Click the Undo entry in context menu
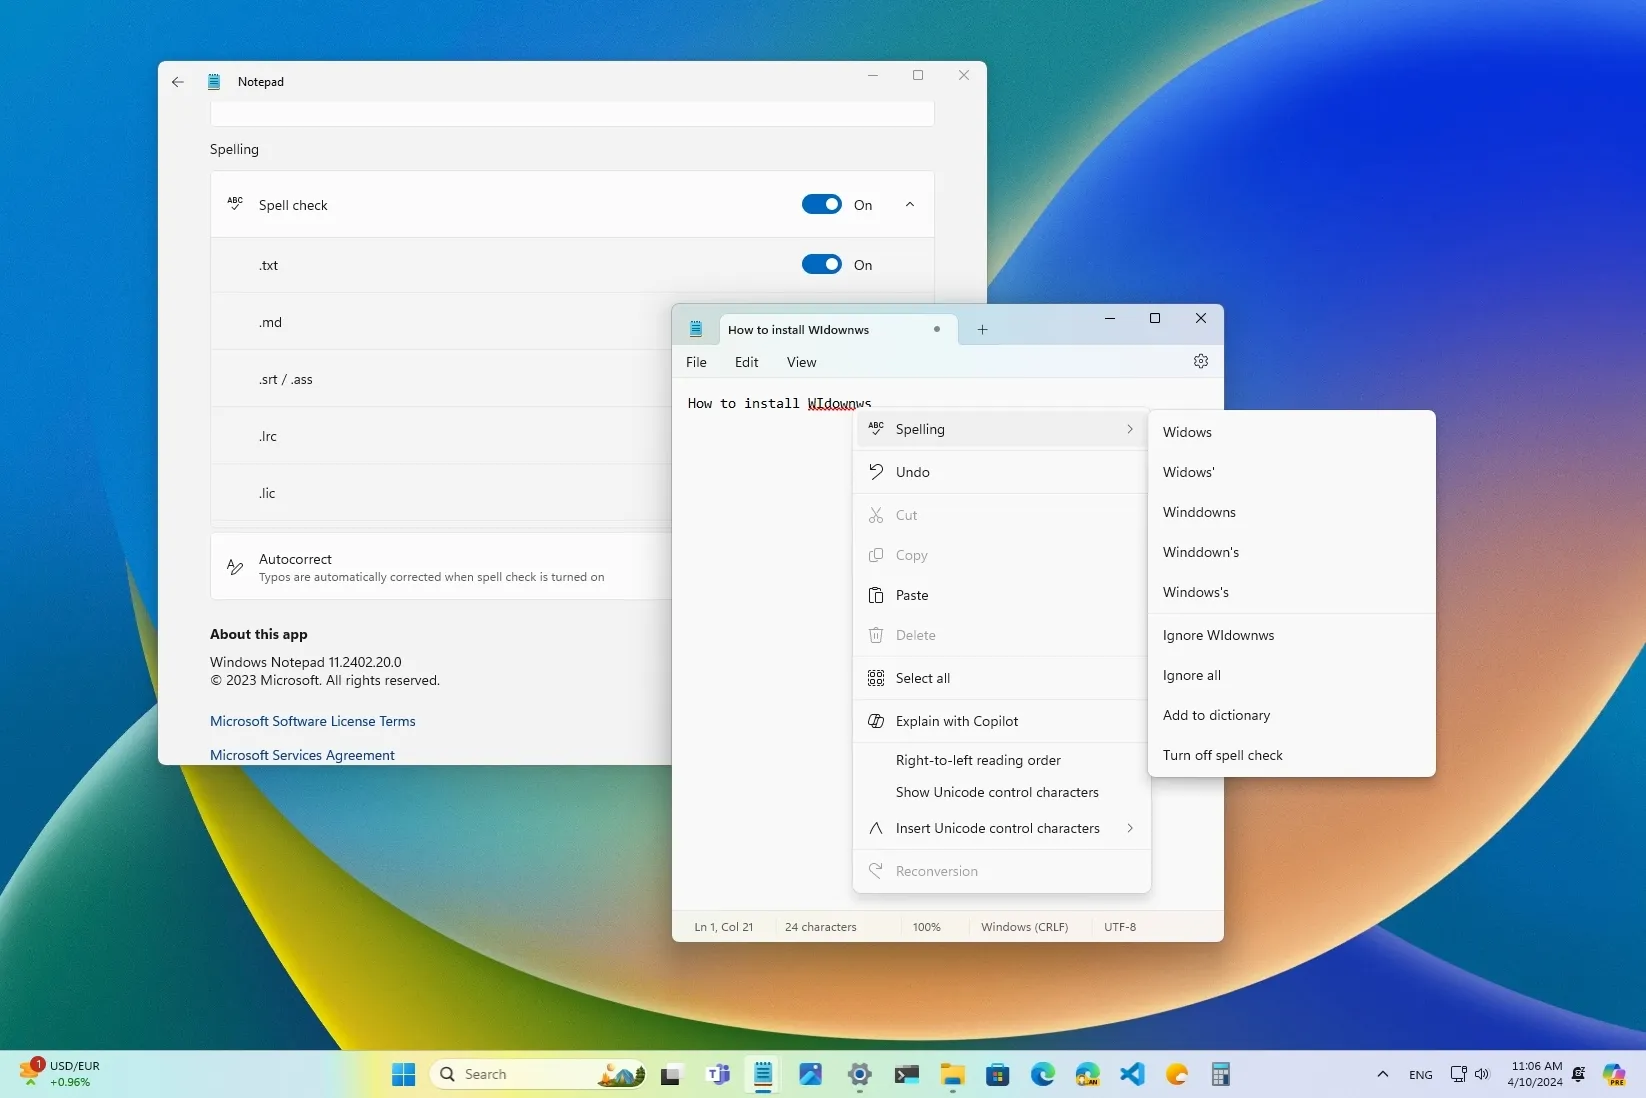Image resolution: width=1646 pixels, height=1098 pixels. point(1001,472)
